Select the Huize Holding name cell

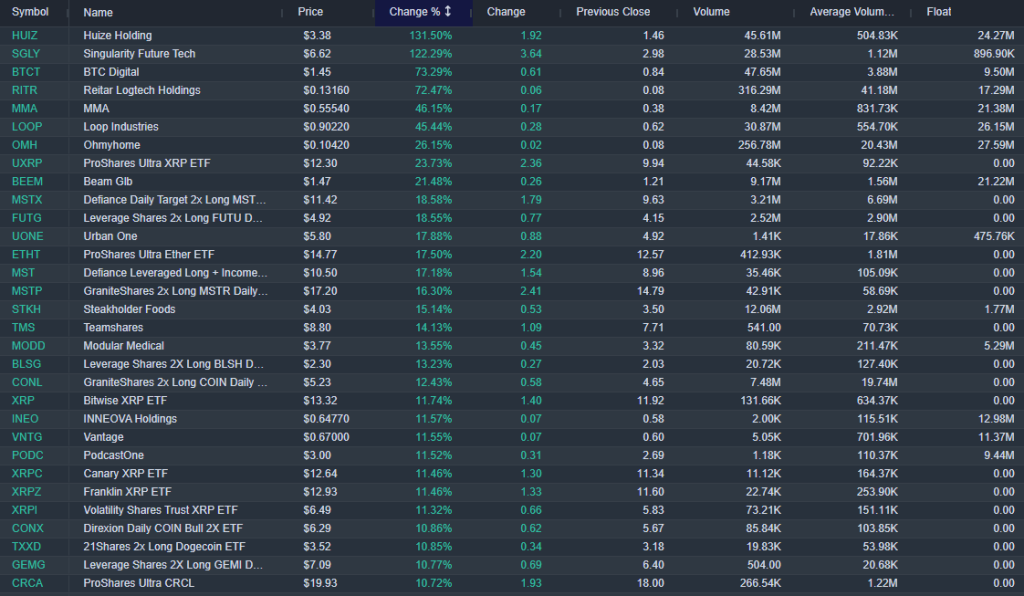coord(118,35)
